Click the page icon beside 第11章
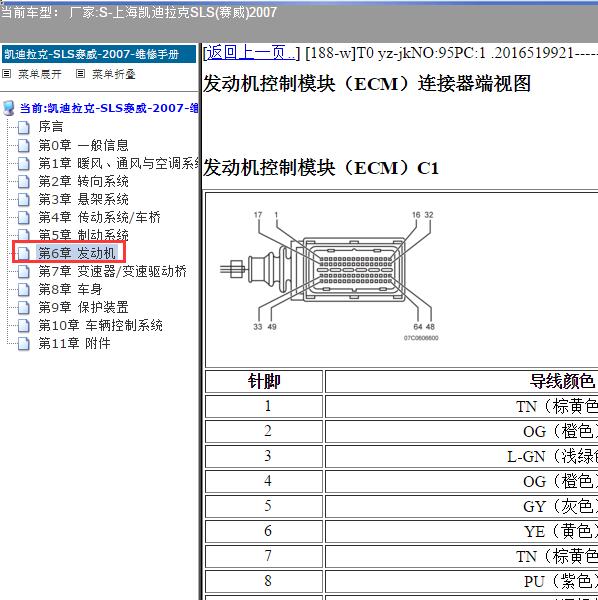Image resolution: width=598 pixels, height=600 pixels. pyautogui.click(x=24, y=344)
